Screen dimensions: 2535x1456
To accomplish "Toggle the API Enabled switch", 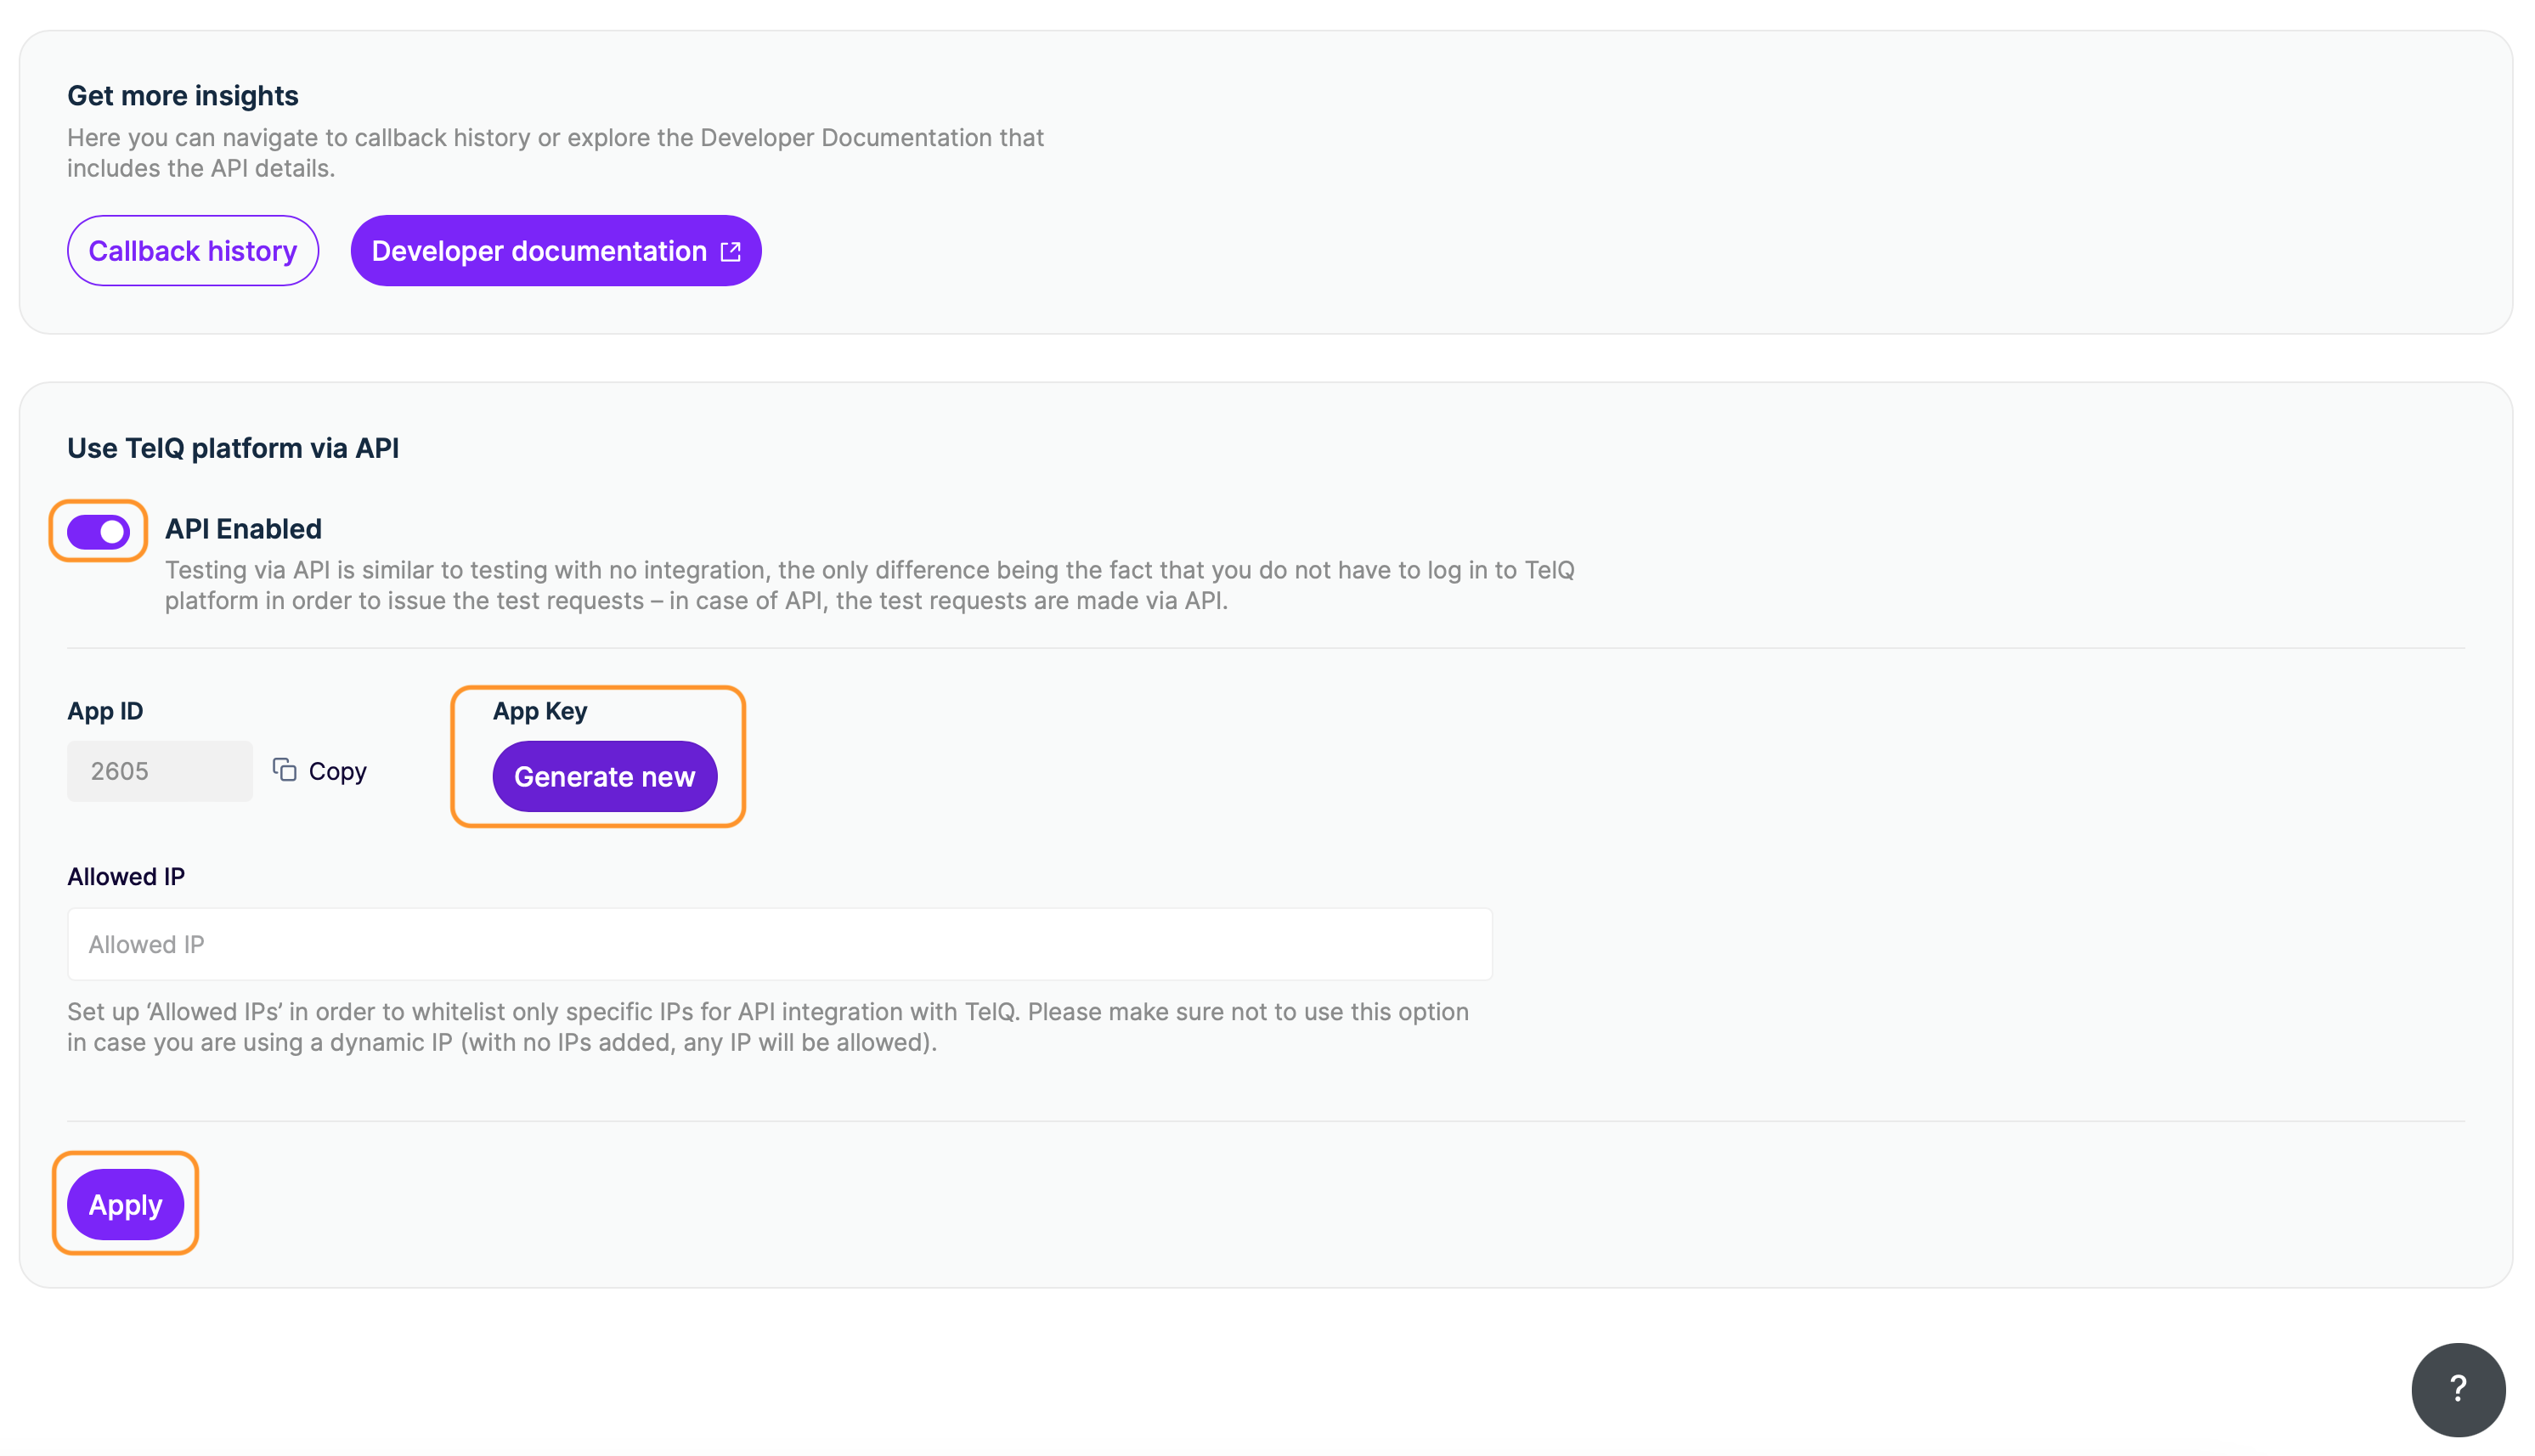I will coord(98,531).
